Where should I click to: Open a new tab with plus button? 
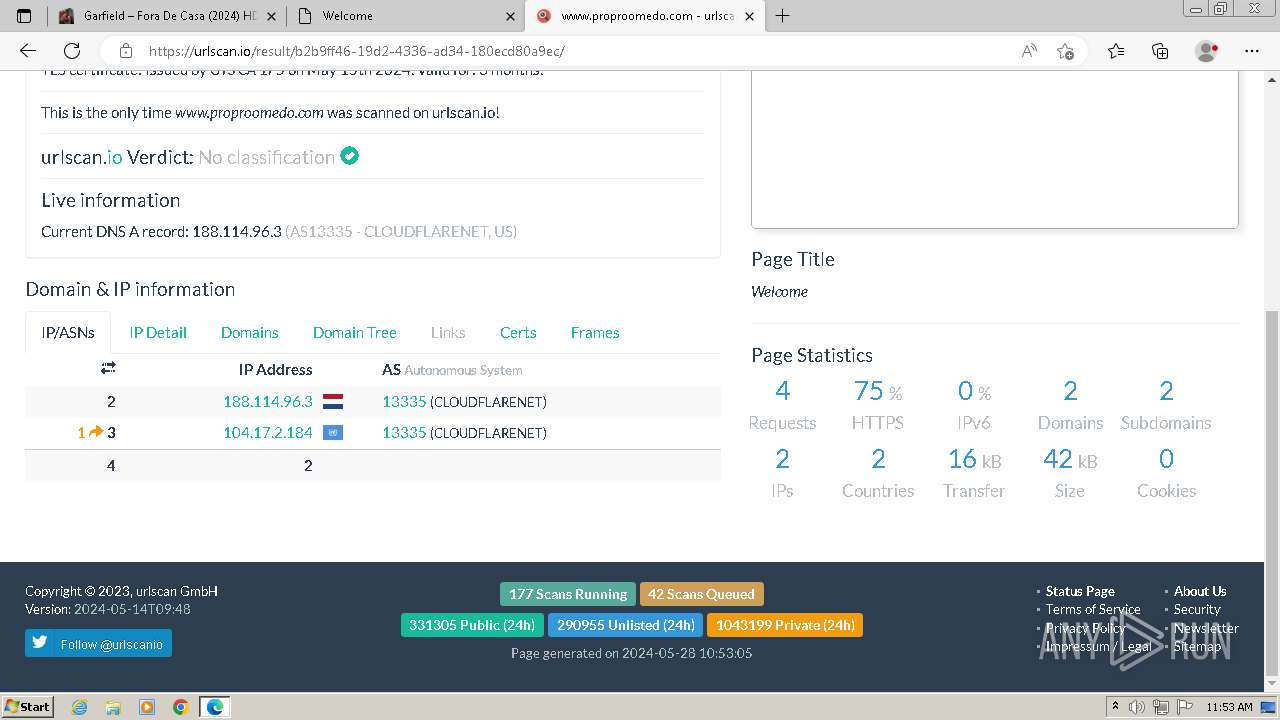pyautogui.click(x=782, y=16)
